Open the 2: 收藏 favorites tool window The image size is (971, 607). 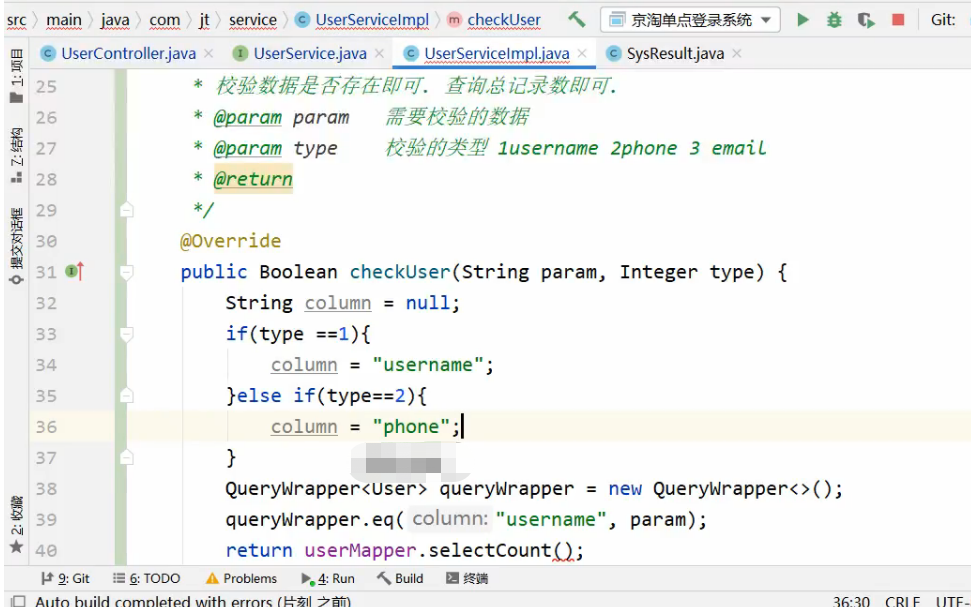tap(17, 524)
